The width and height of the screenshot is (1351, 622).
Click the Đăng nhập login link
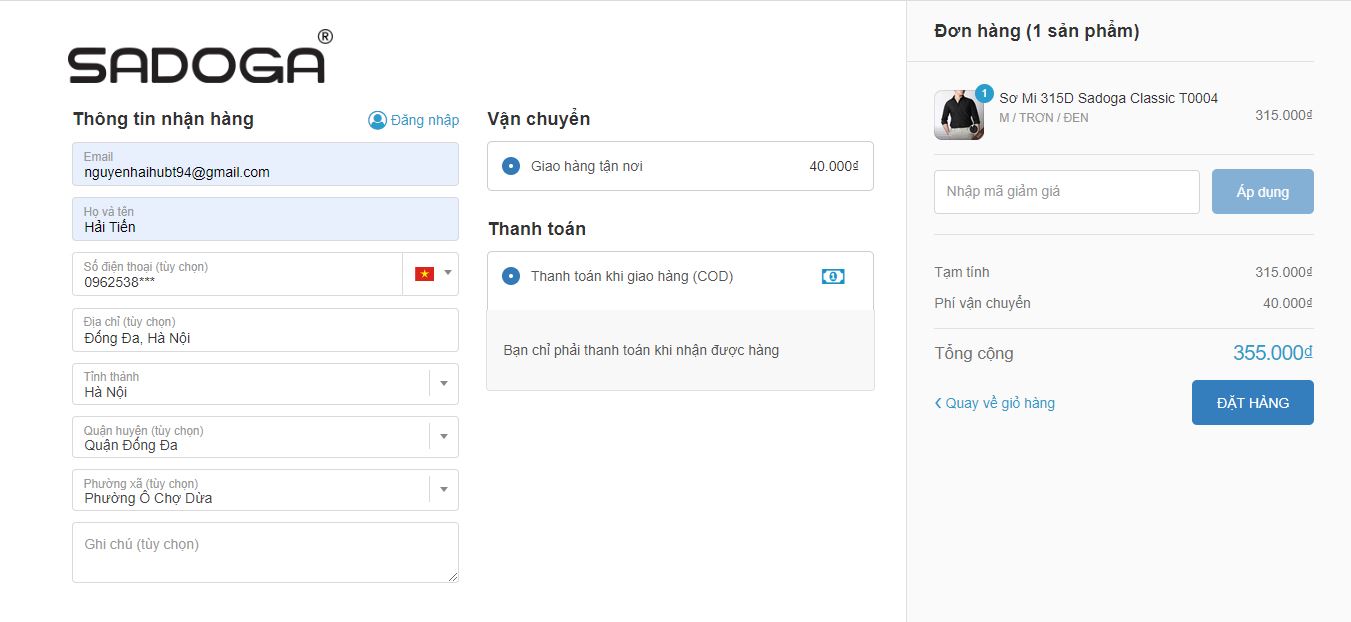[424, 120]
